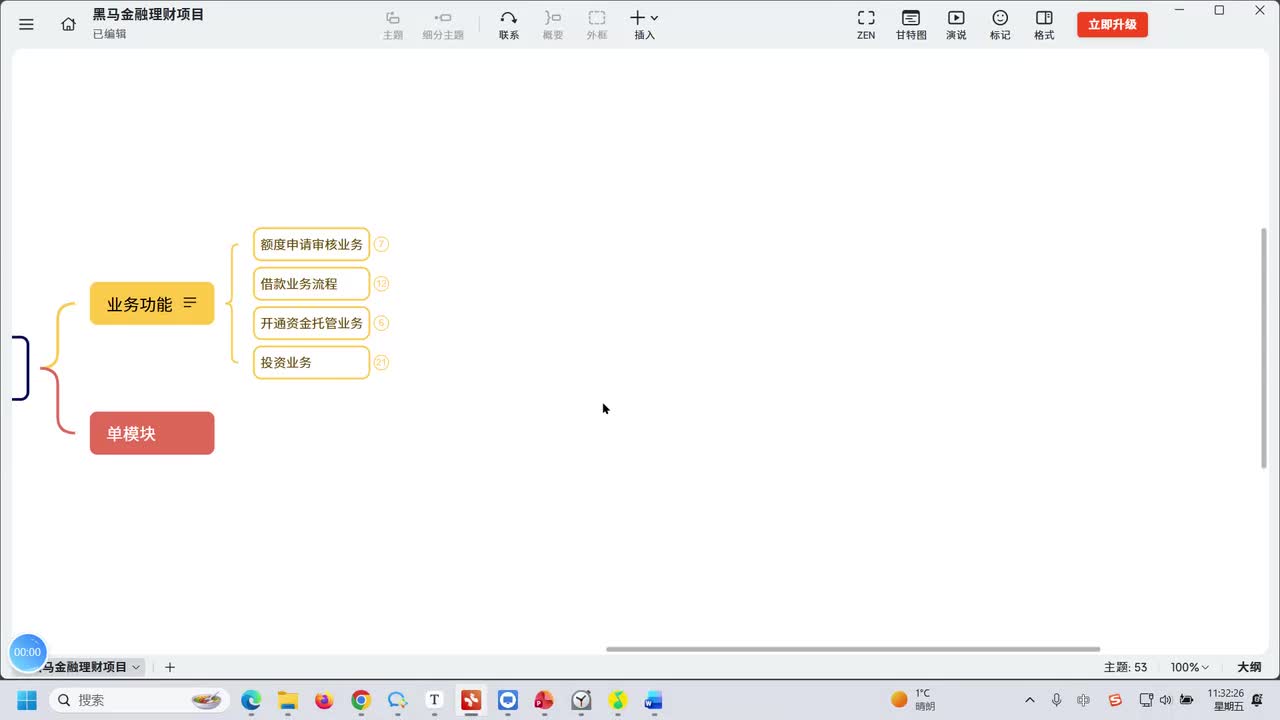Open the weather widget showing 1°C
Viewport: 1280px width, 720px height.
pyautogui.click(x=914, y=700)
